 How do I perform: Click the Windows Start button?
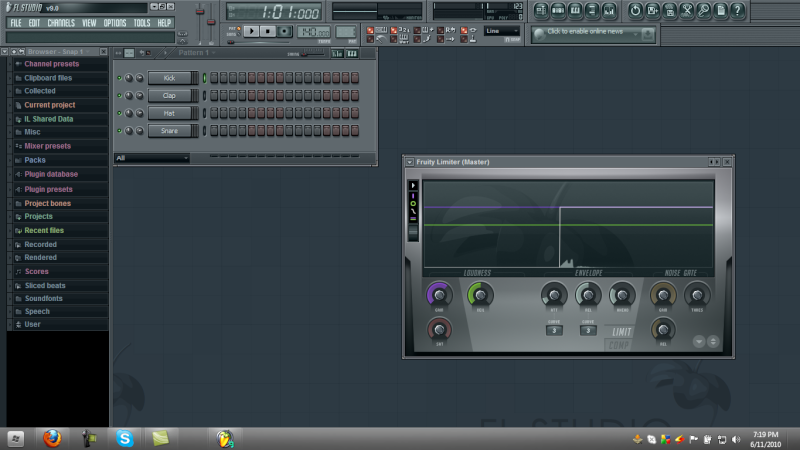(x=16, y=439)
